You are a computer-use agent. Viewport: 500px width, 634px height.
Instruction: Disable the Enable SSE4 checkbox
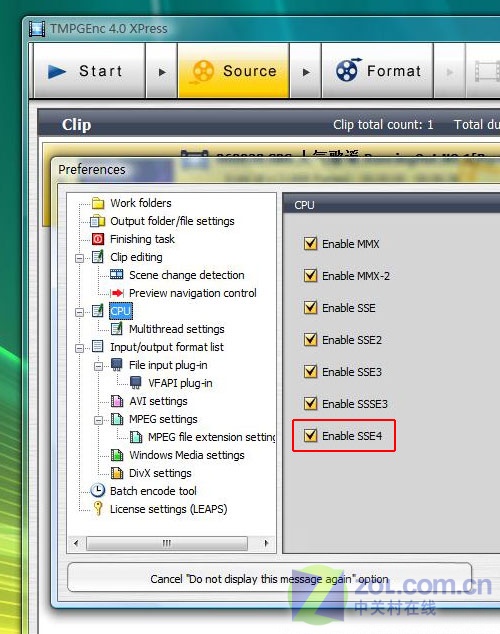coord(310,435)
